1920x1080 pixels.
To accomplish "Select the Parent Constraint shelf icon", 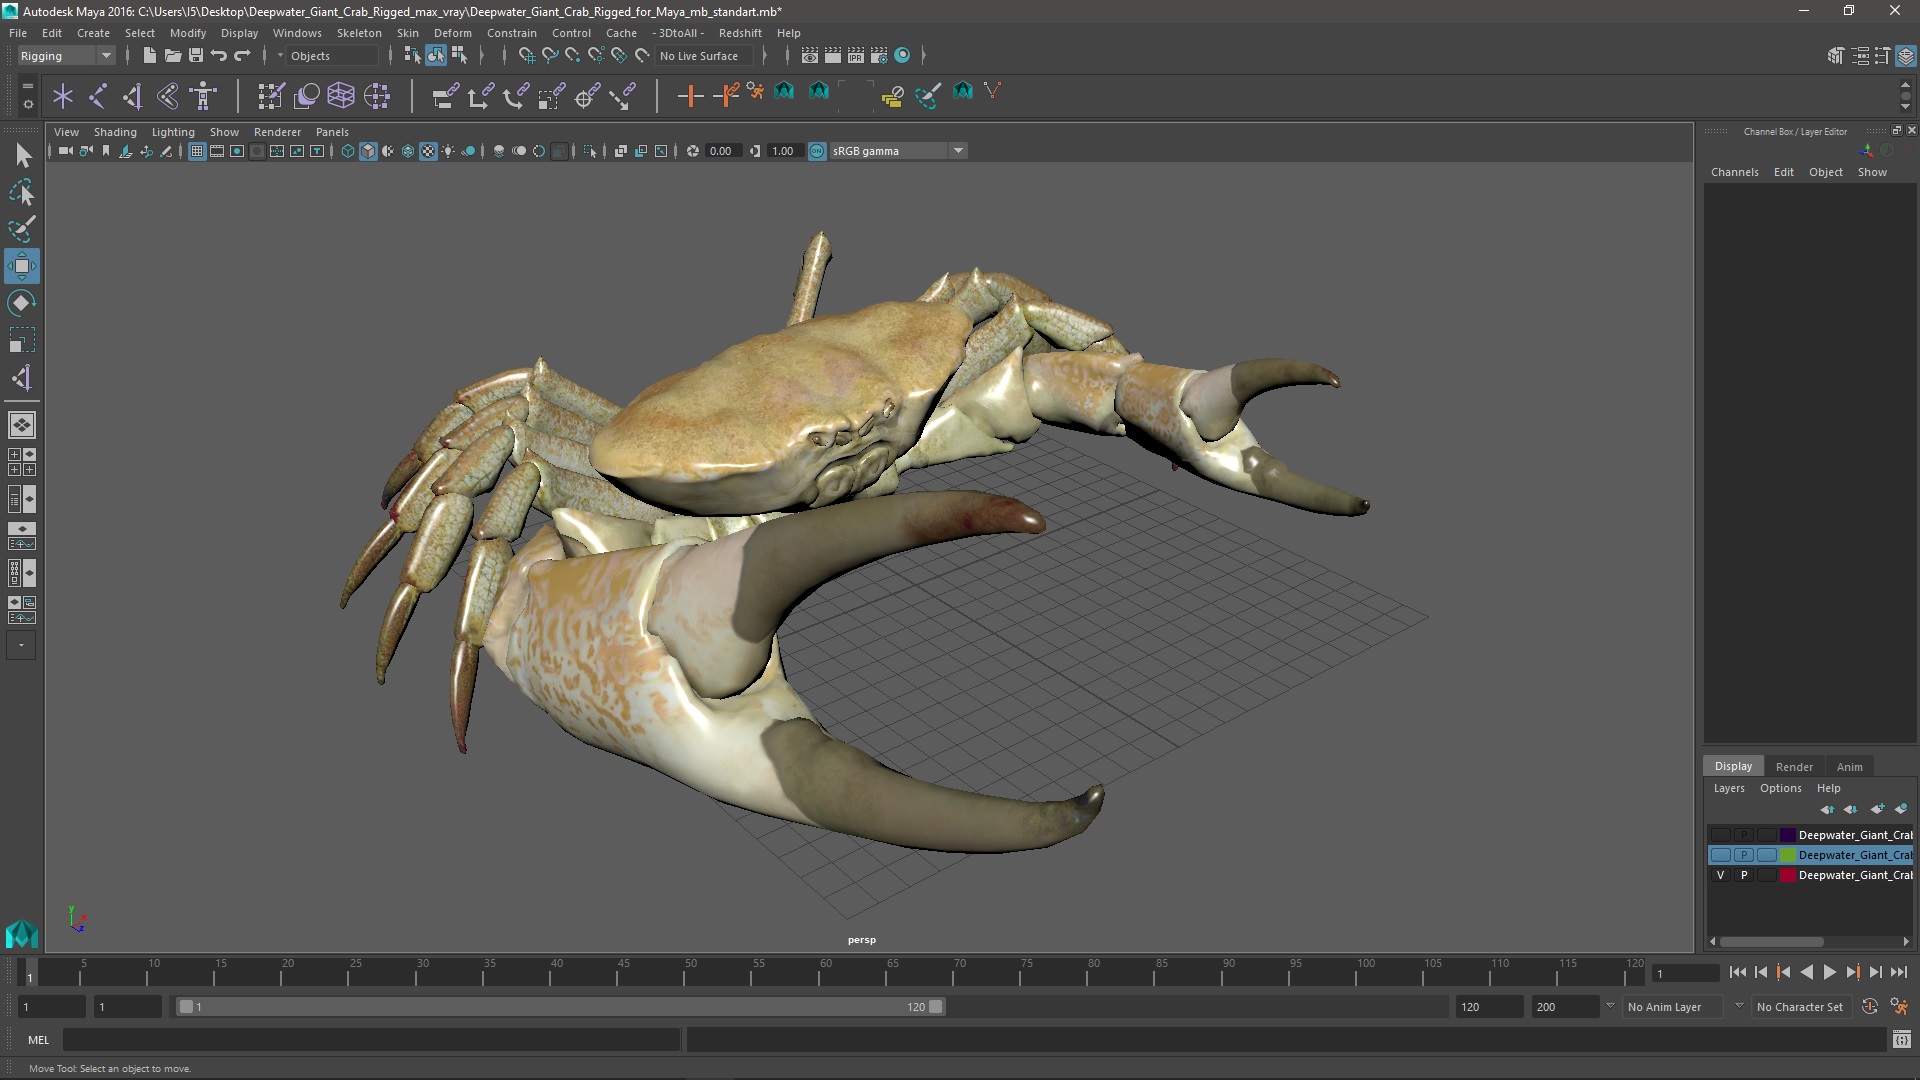I will click(x=445, y=96).
